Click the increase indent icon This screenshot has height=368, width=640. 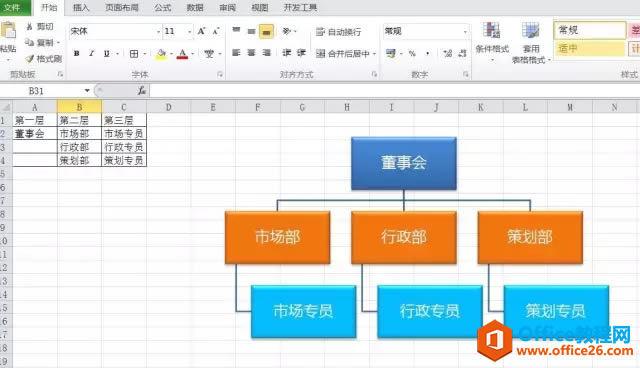[302, 53]
